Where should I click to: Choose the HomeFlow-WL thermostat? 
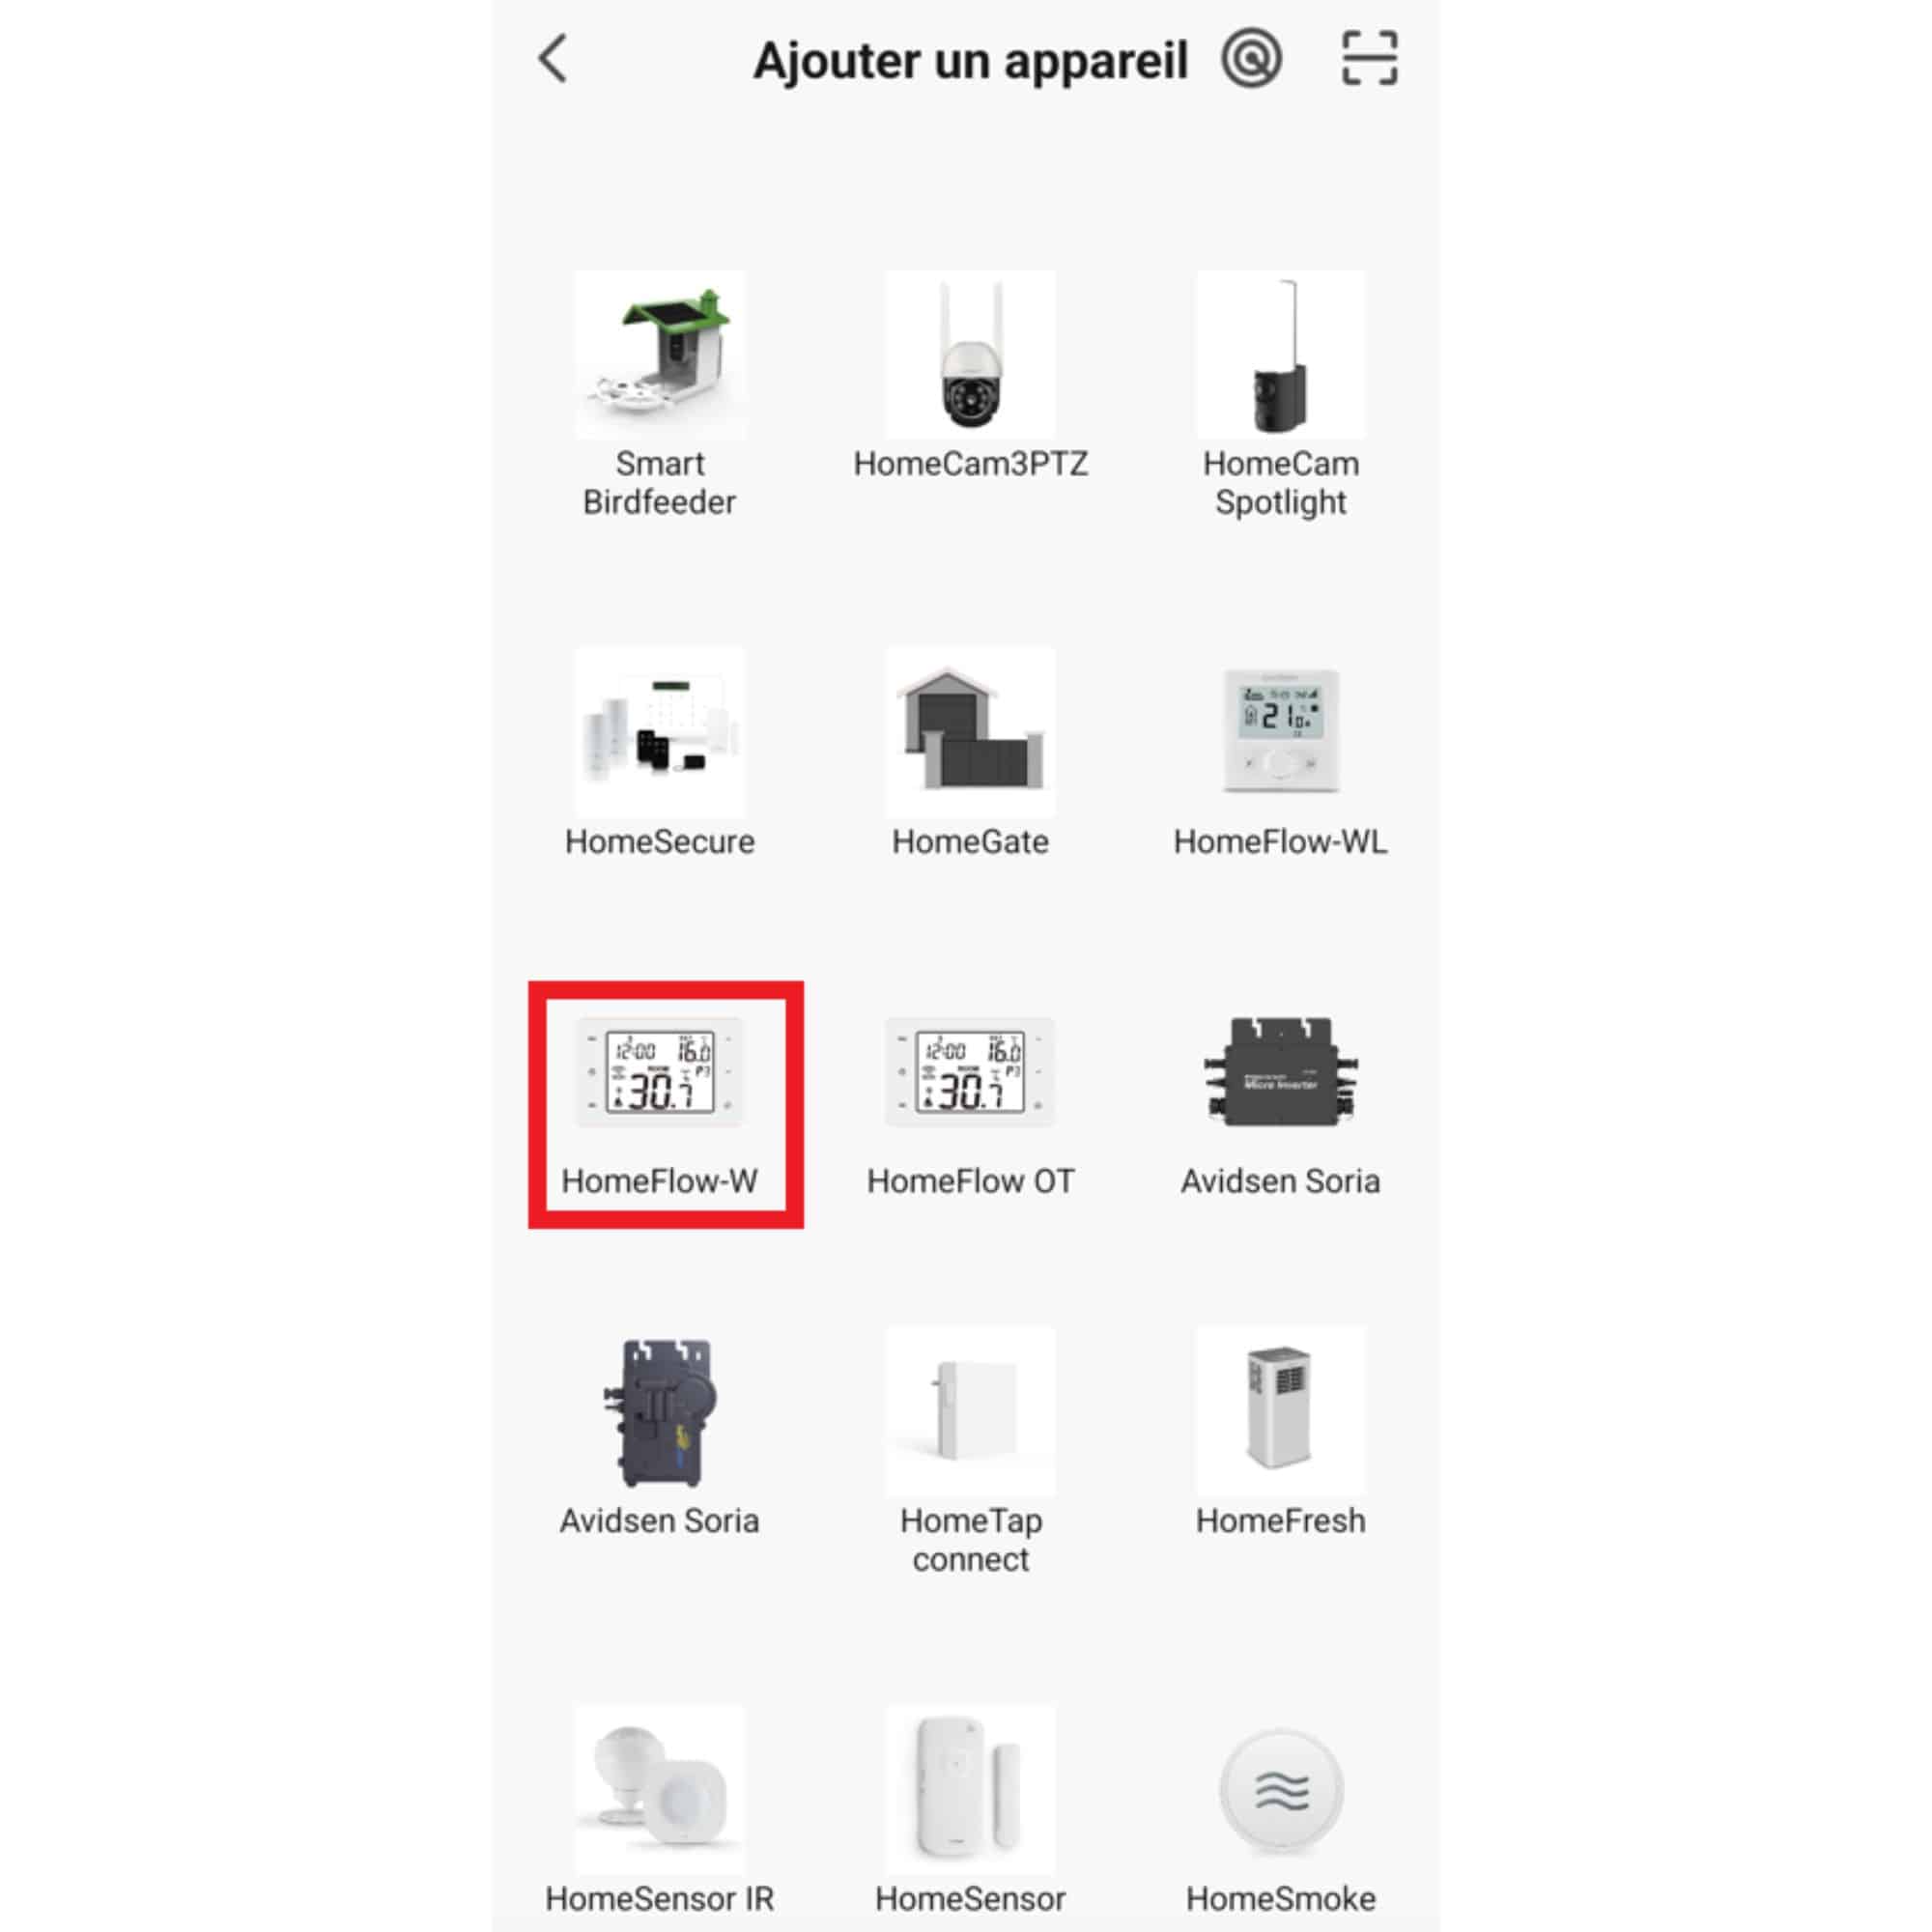point(1280,753)
